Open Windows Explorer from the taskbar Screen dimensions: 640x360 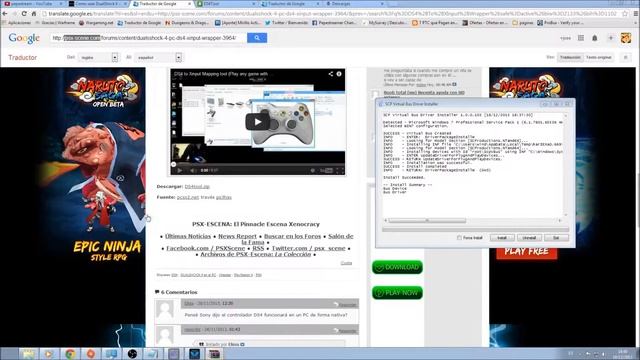tap(29, 354)
